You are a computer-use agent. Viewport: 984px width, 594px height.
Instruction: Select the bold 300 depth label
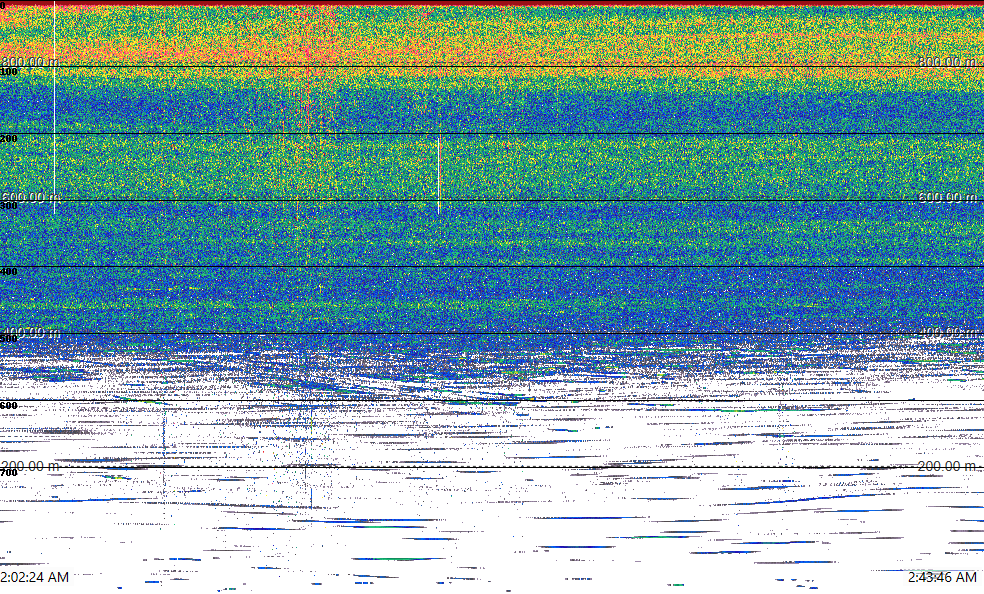[x=9, y=206]
